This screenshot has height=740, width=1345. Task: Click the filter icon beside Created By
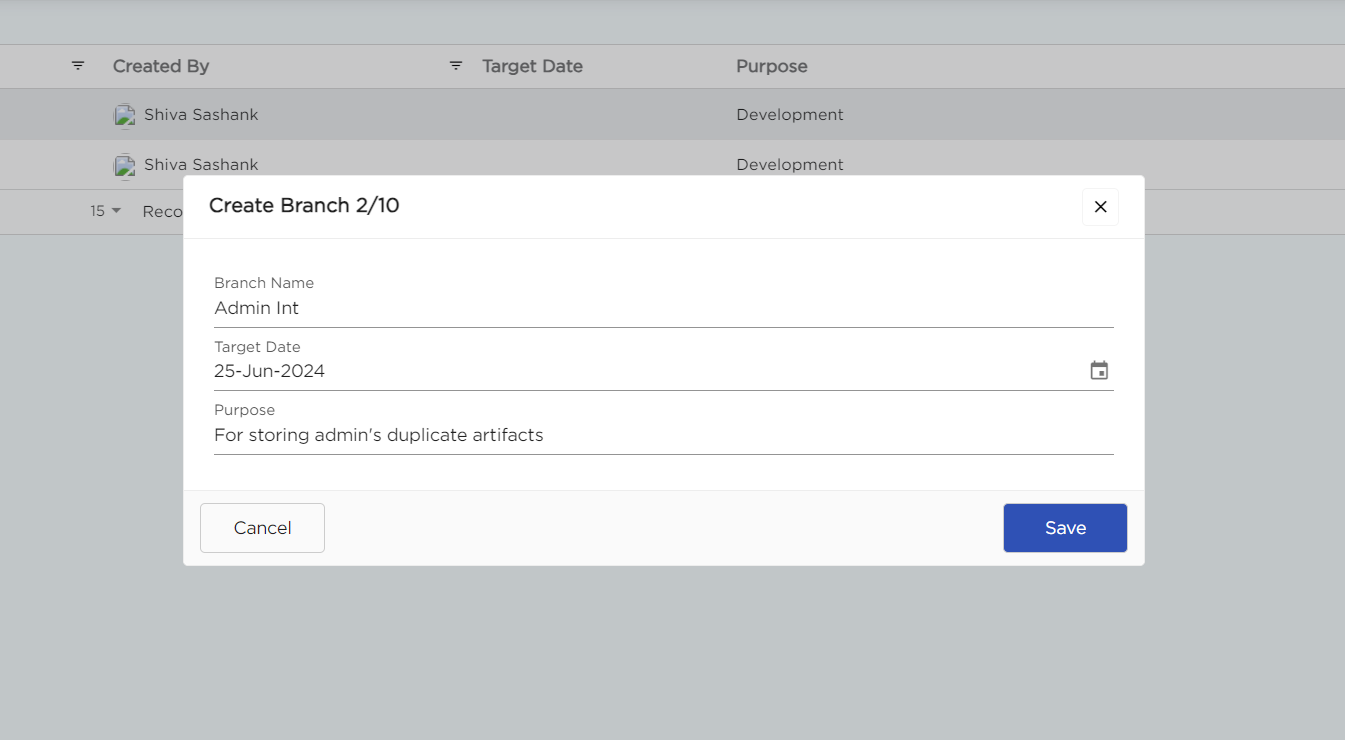pyautogui.click(x=78, y=66)
